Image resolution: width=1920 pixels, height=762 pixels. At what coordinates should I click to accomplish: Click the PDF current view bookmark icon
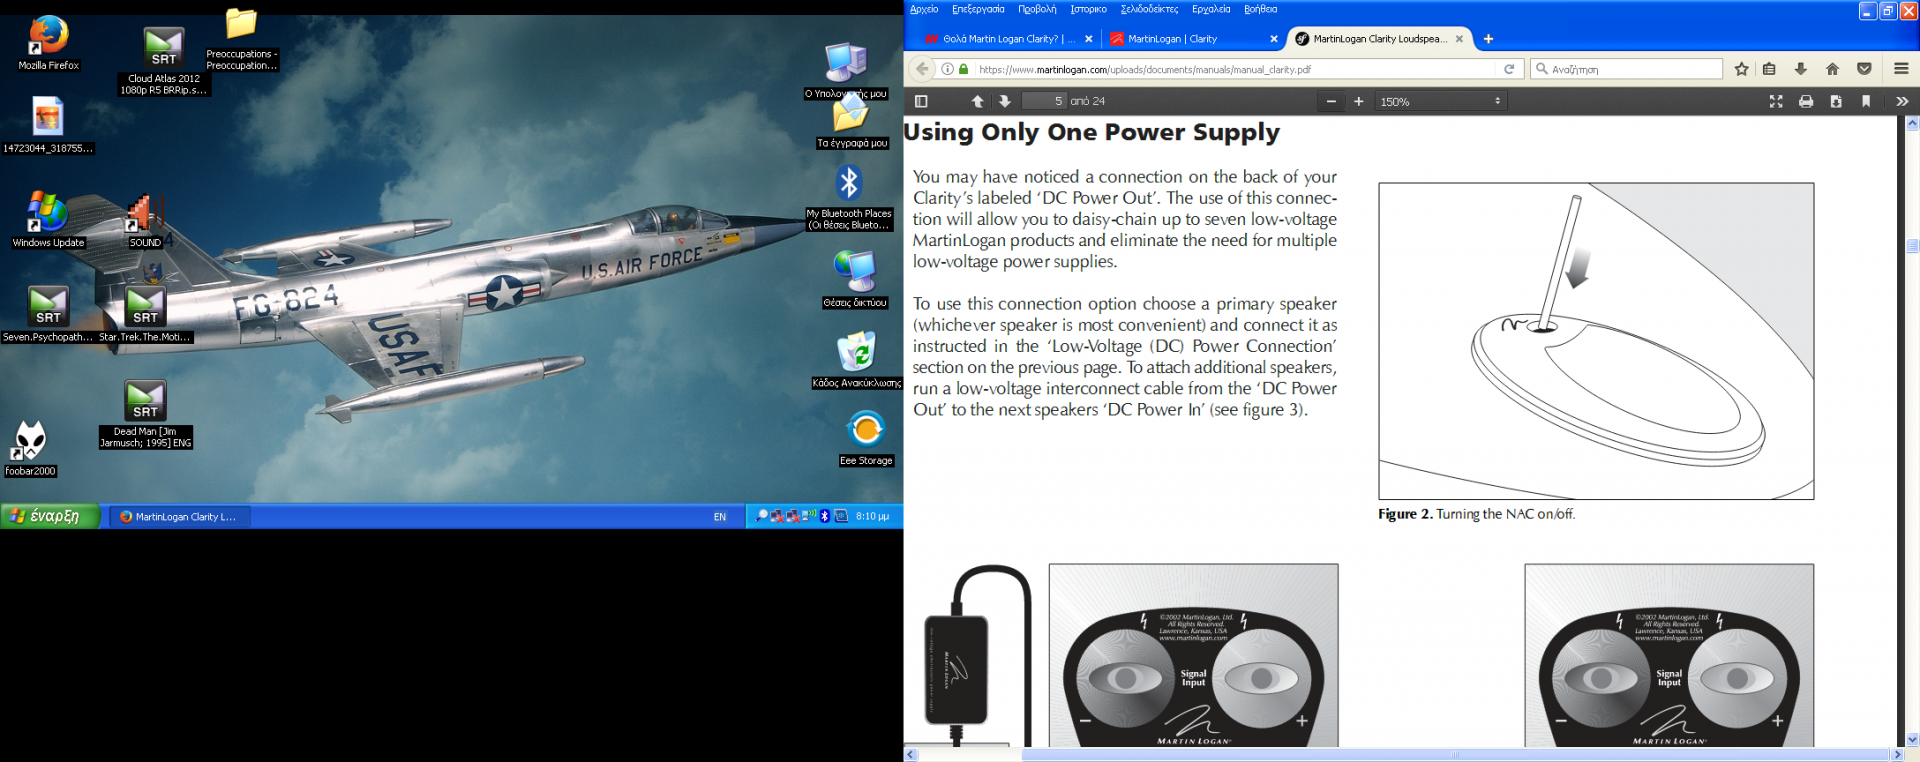1866,101
